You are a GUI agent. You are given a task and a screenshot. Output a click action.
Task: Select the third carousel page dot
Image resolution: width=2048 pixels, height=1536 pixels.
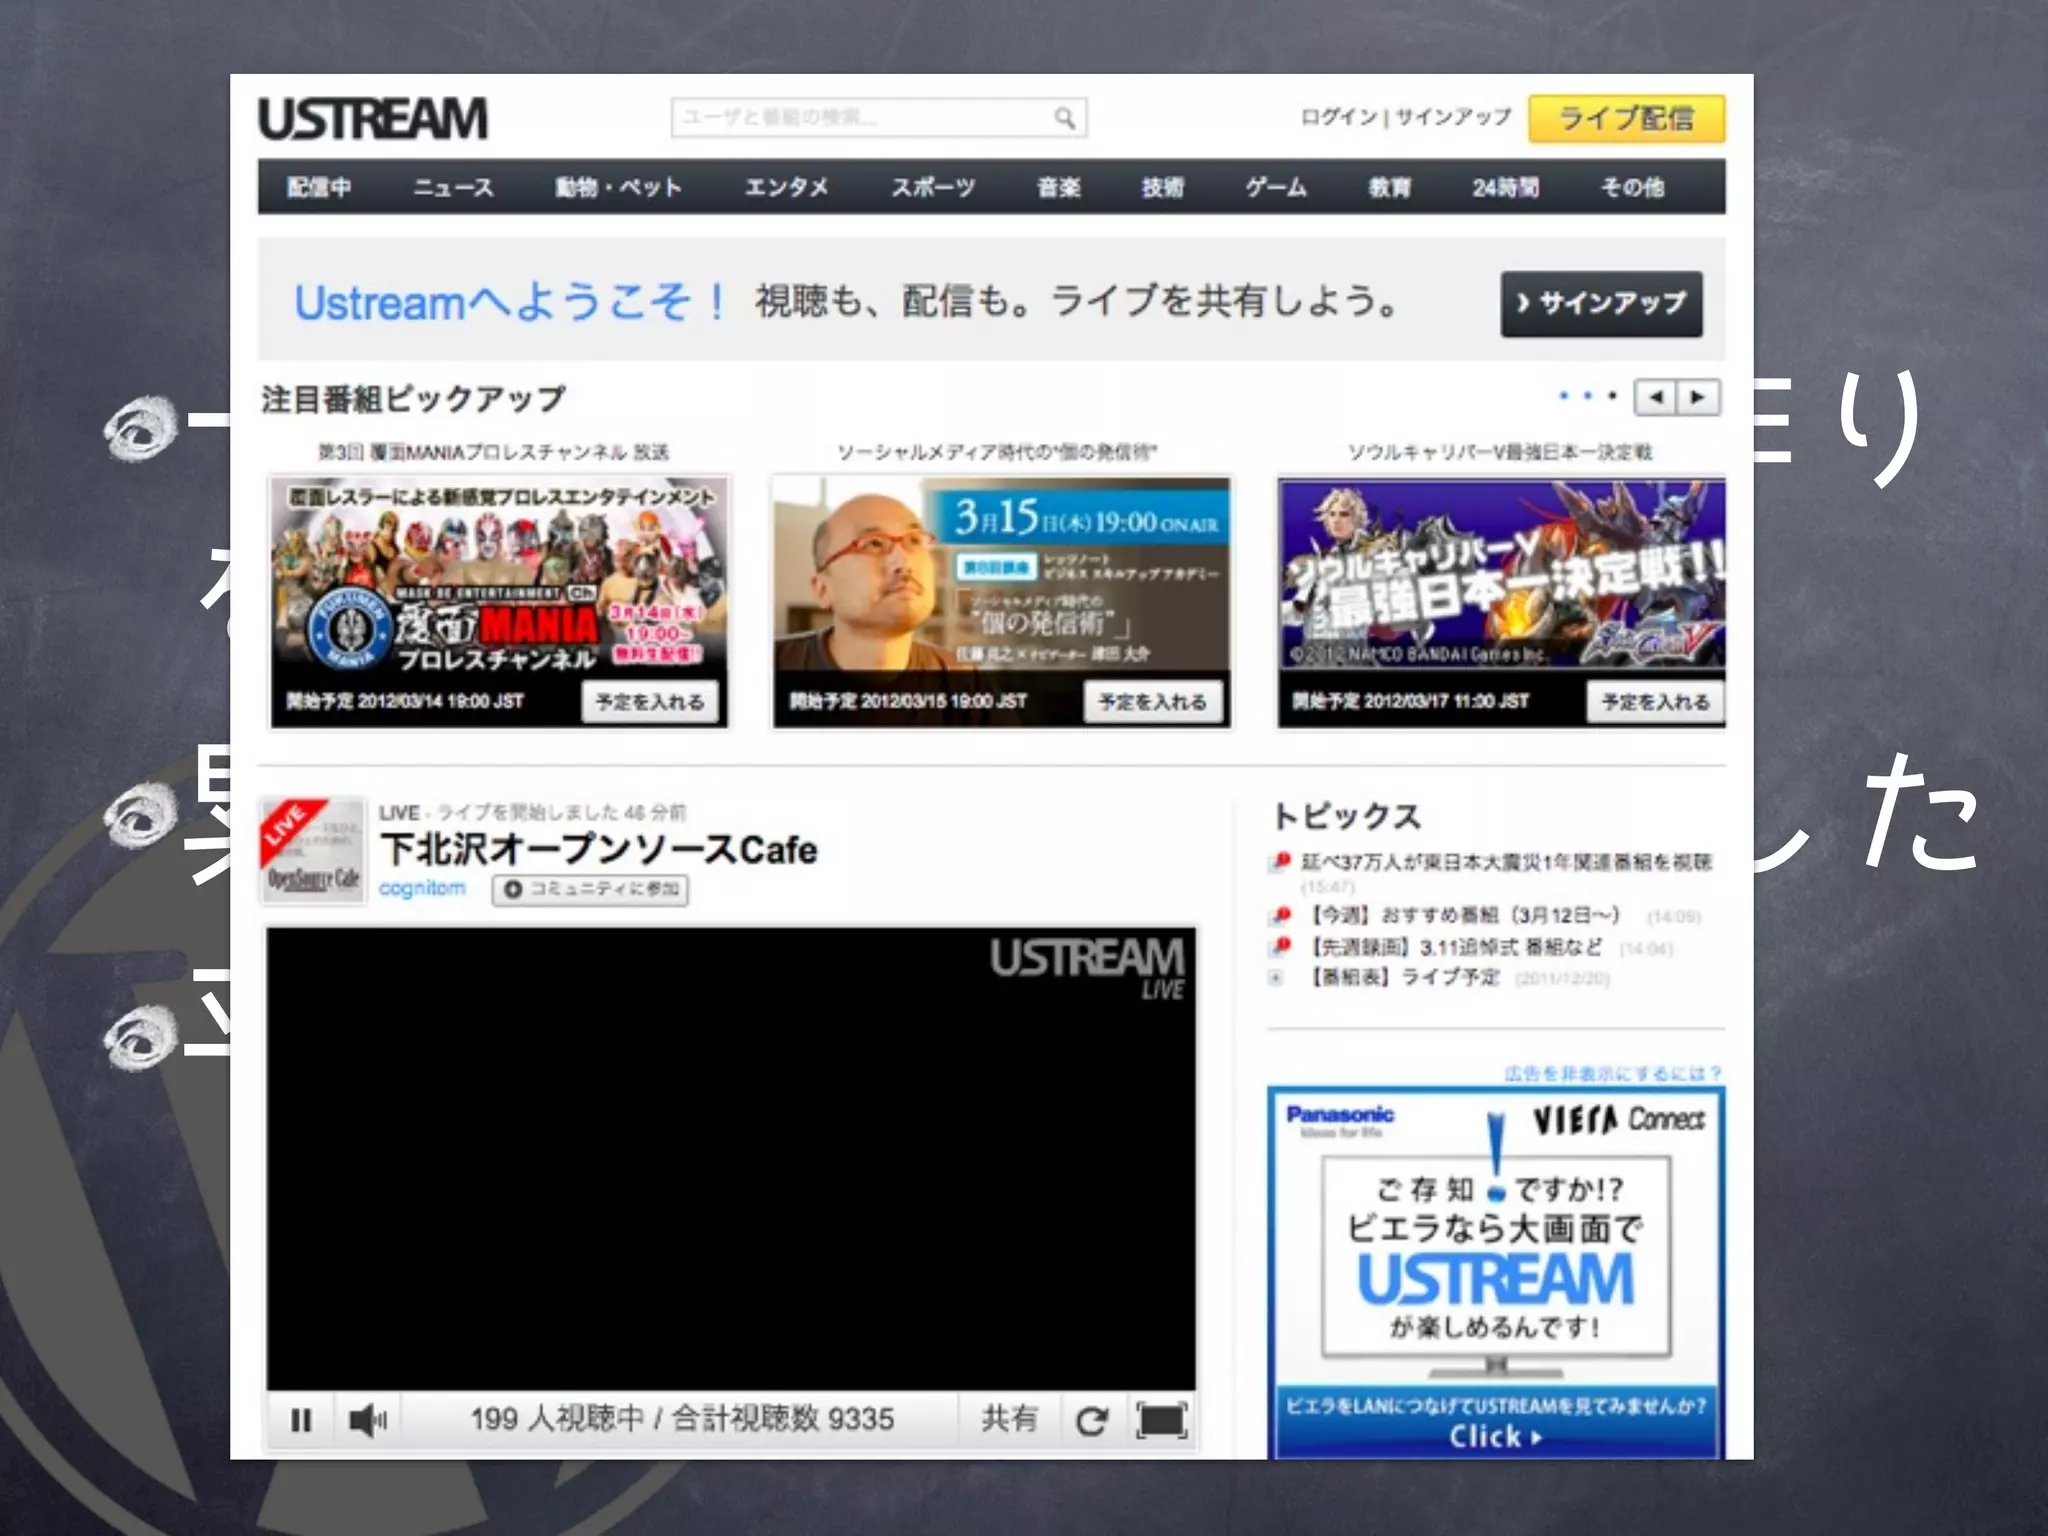[x=1612, y=396]
